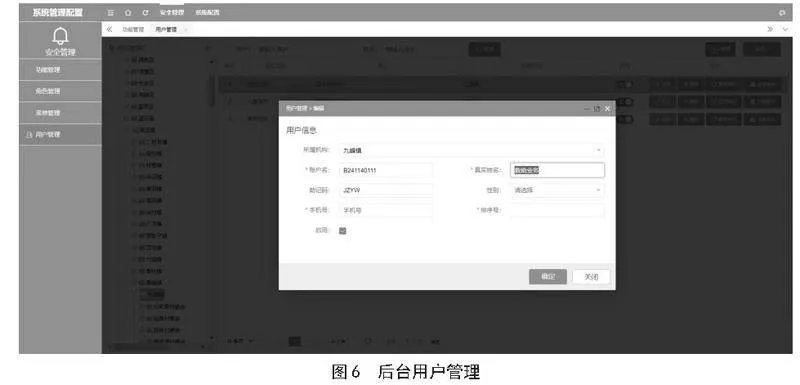Open the 所属机构 dropdown showing 九峰镇
Image resolution: width=800 pixels, height=385 pixels.
coord(472,150)
